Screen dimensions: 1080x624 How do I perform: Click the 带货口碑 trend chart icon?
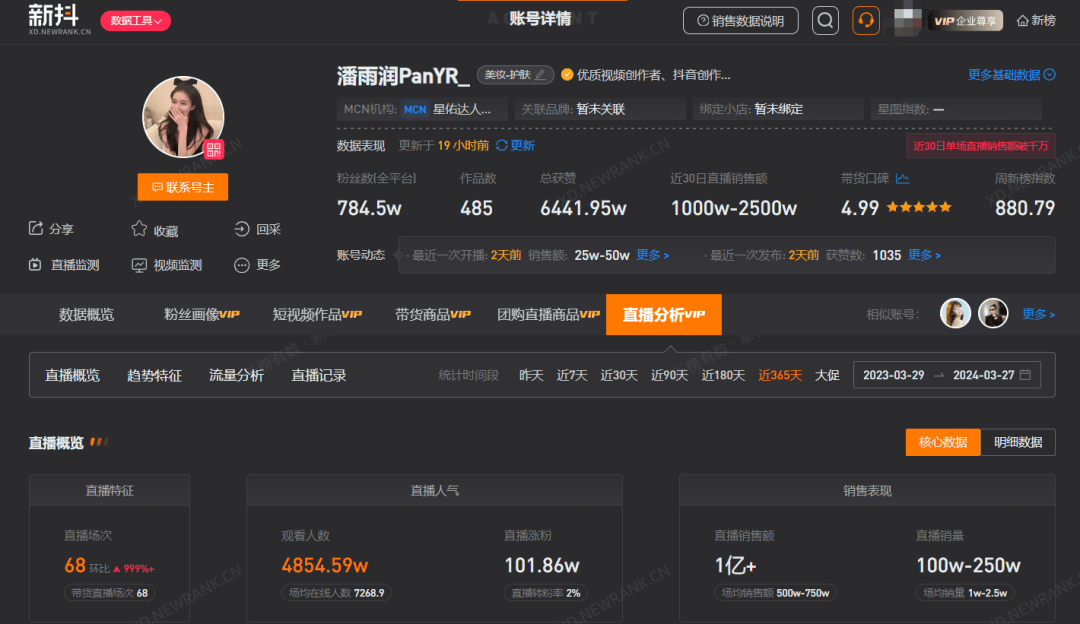click(902, 179)
